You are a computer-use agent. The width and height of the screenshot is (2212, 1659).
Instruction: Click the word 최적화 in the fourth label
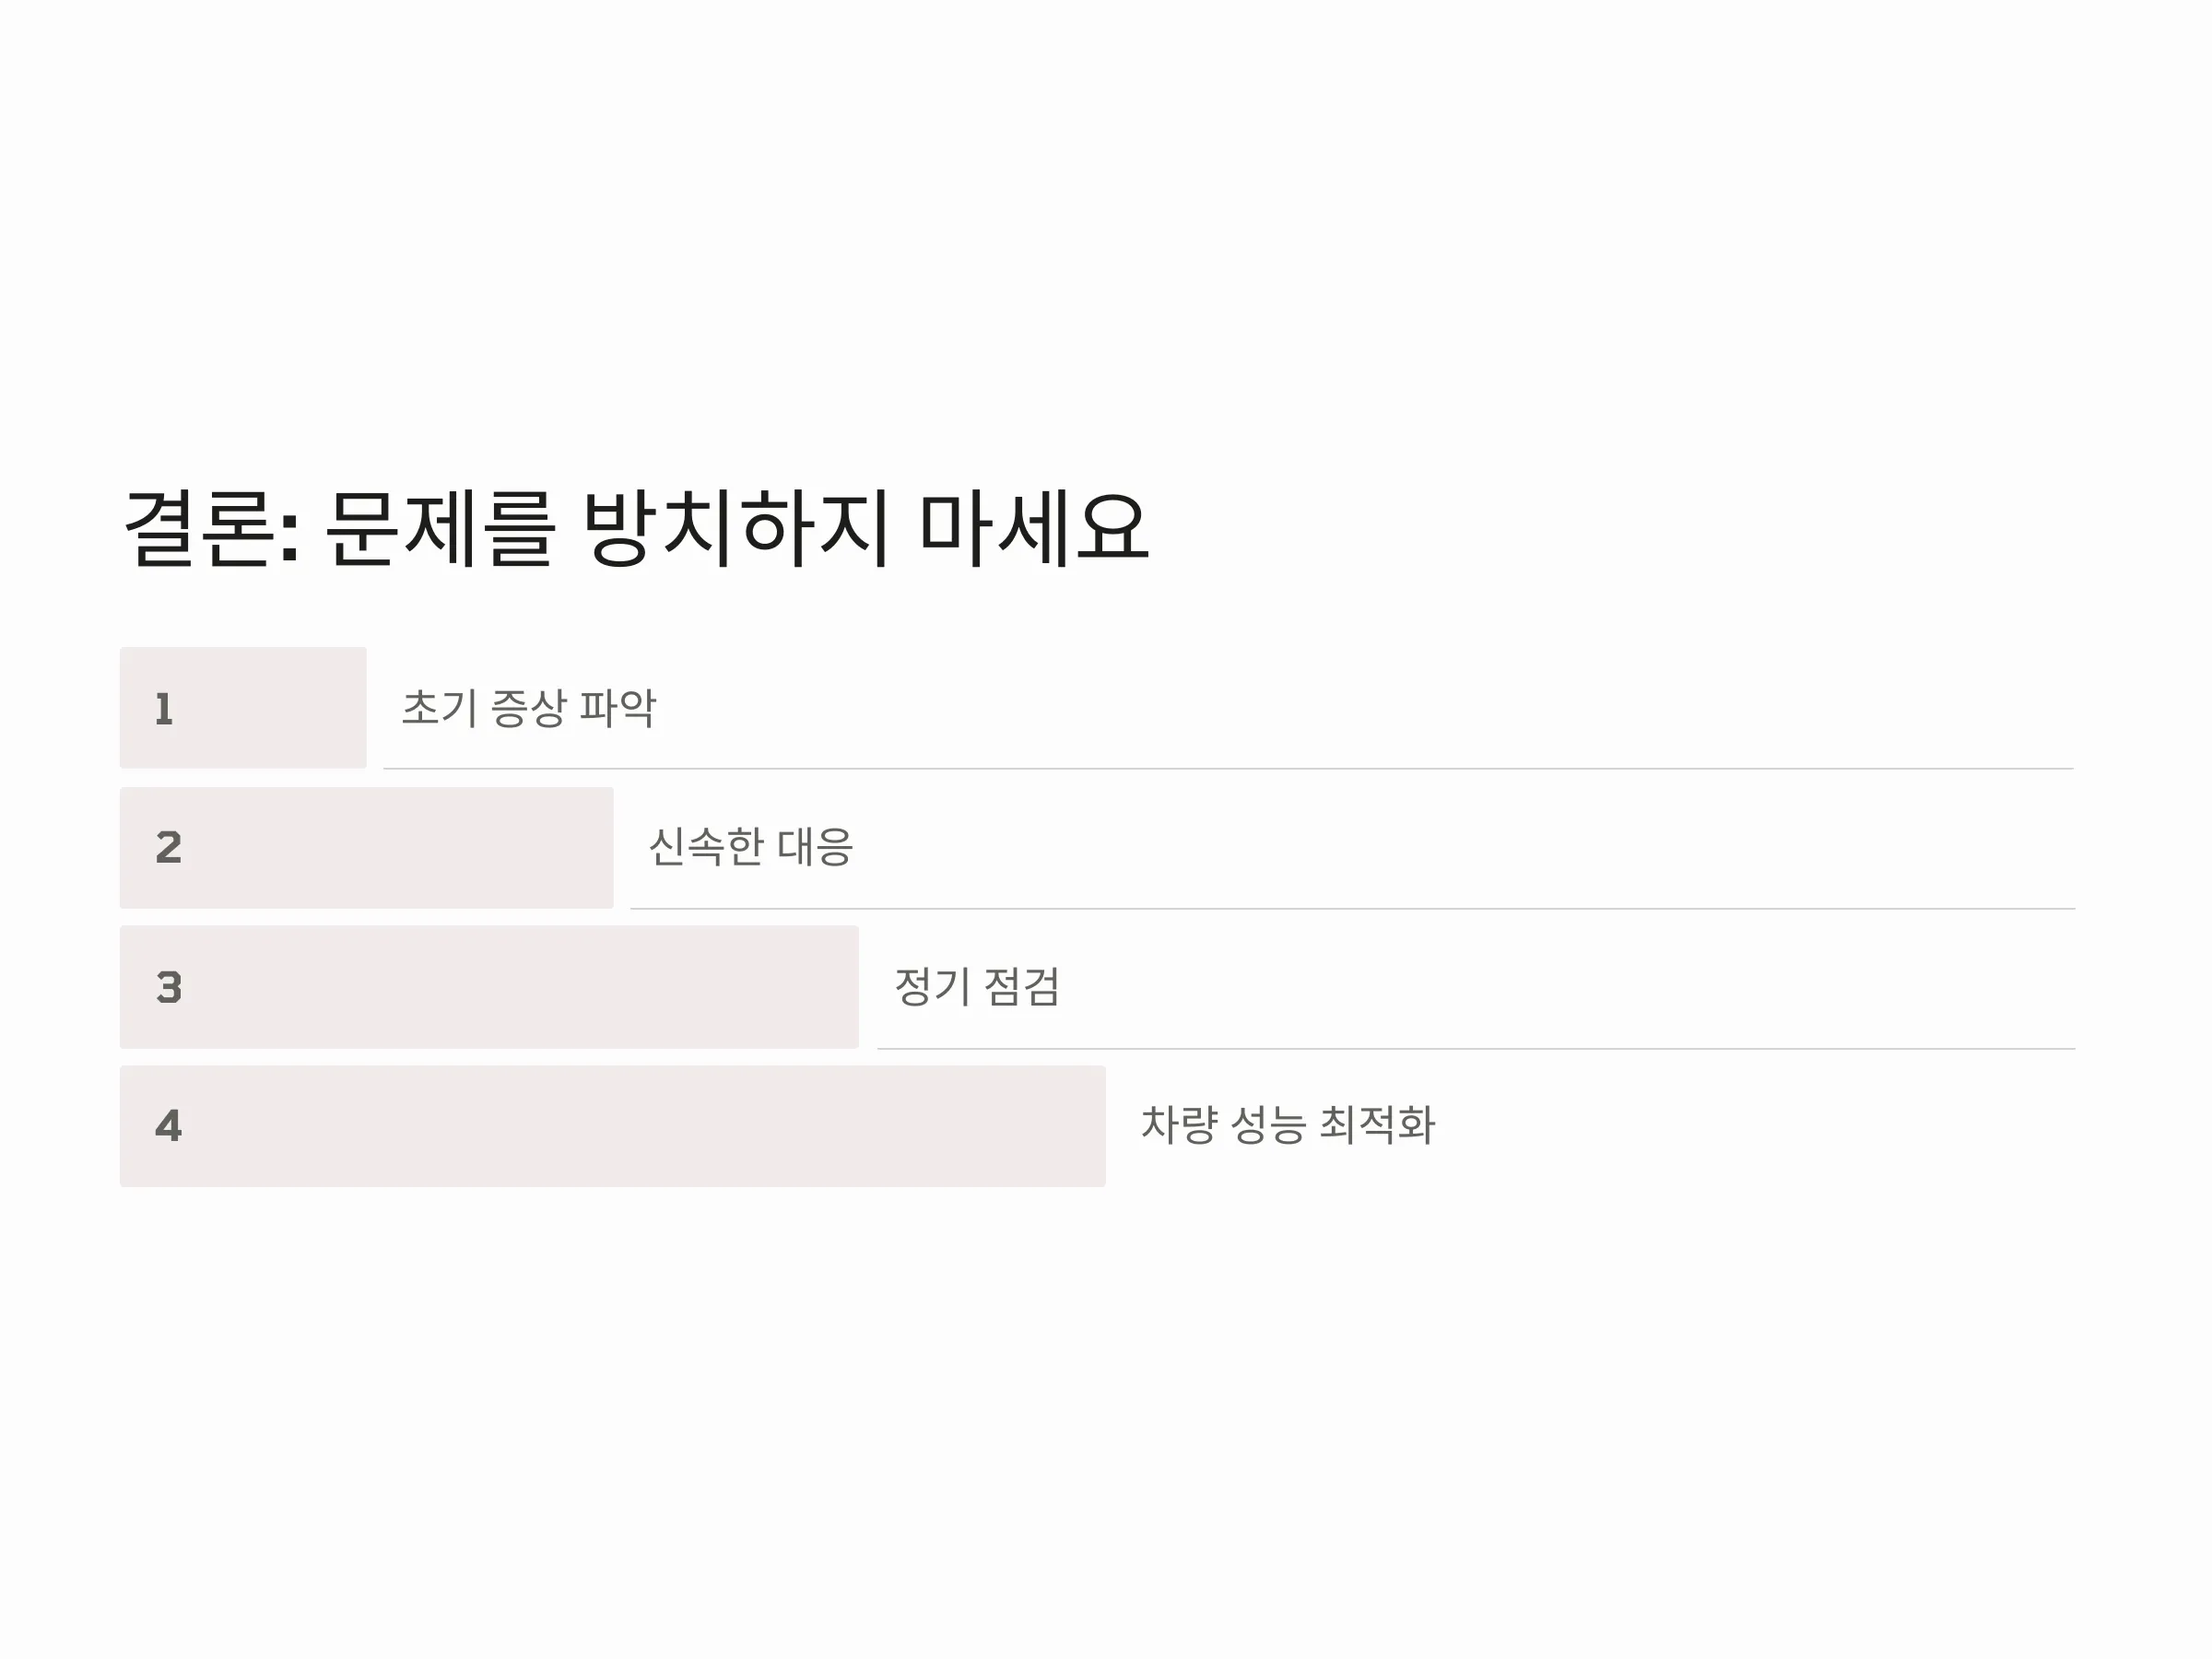tap(1377, 1125)
